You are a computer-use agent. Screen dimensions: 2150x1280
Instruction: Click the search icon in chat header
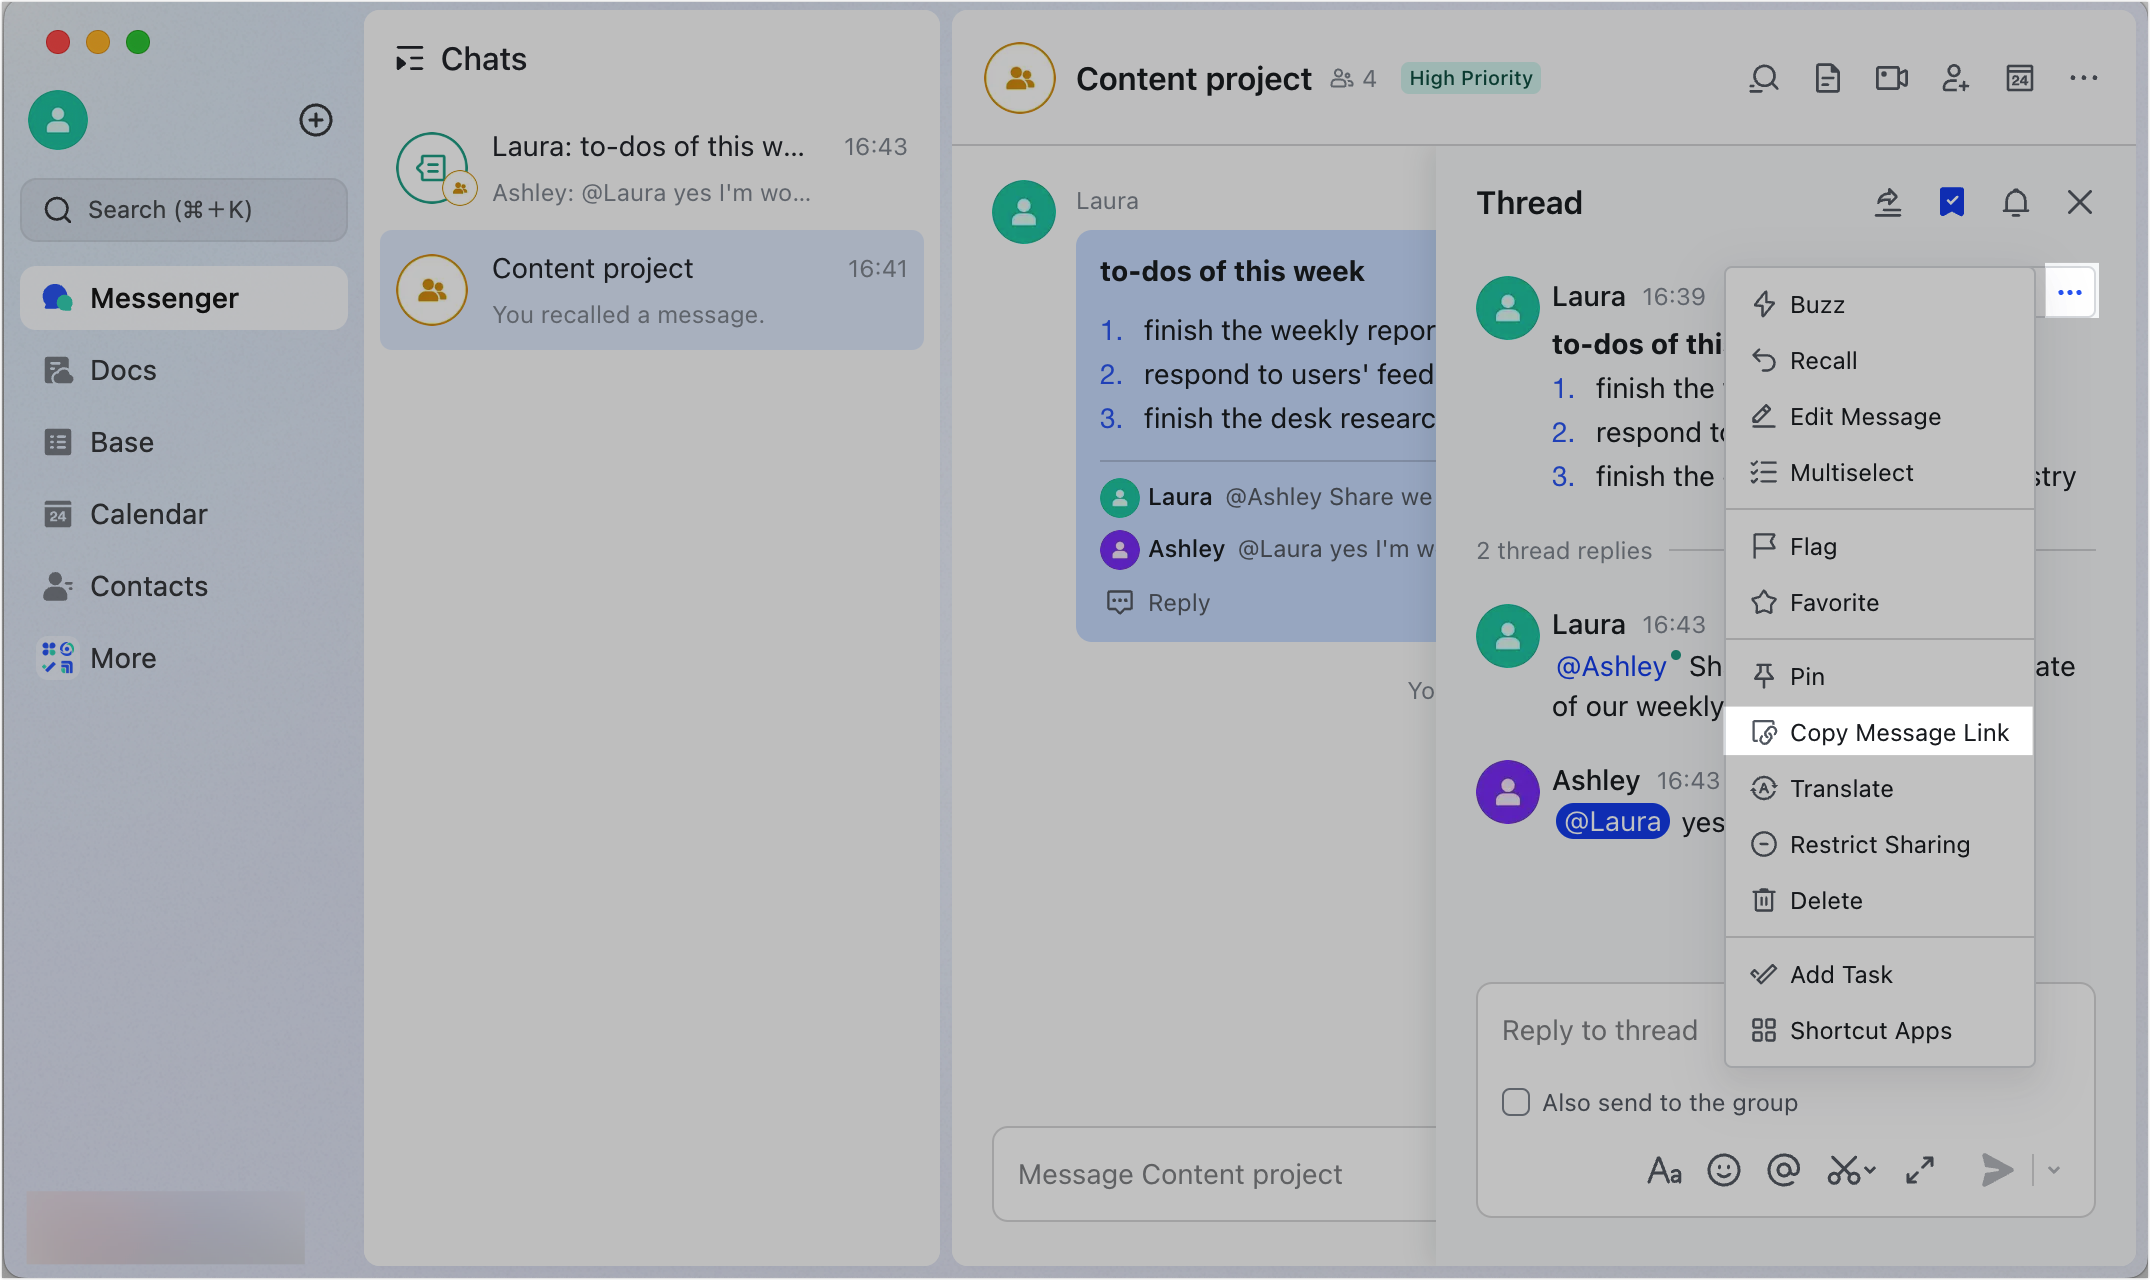1764,78
